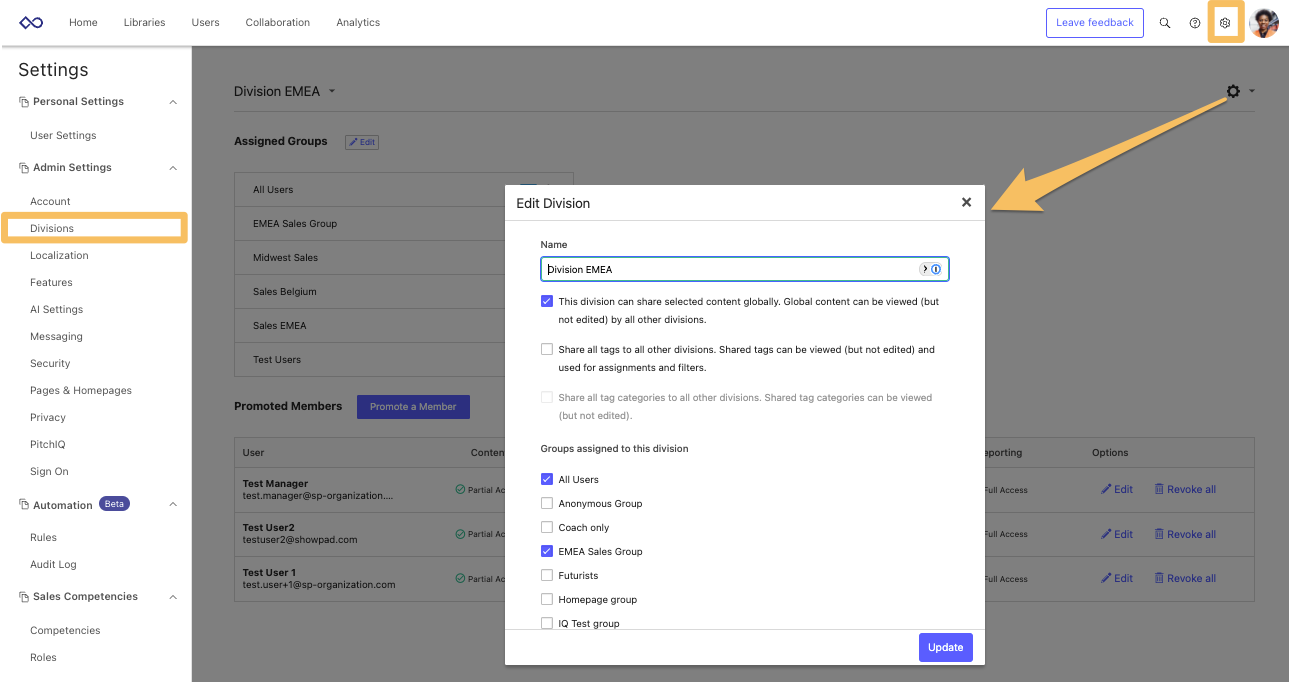This screenshot has height=682, width=1289.
Task: Open the help question mark icon
Action: (x=1194, y=23)
